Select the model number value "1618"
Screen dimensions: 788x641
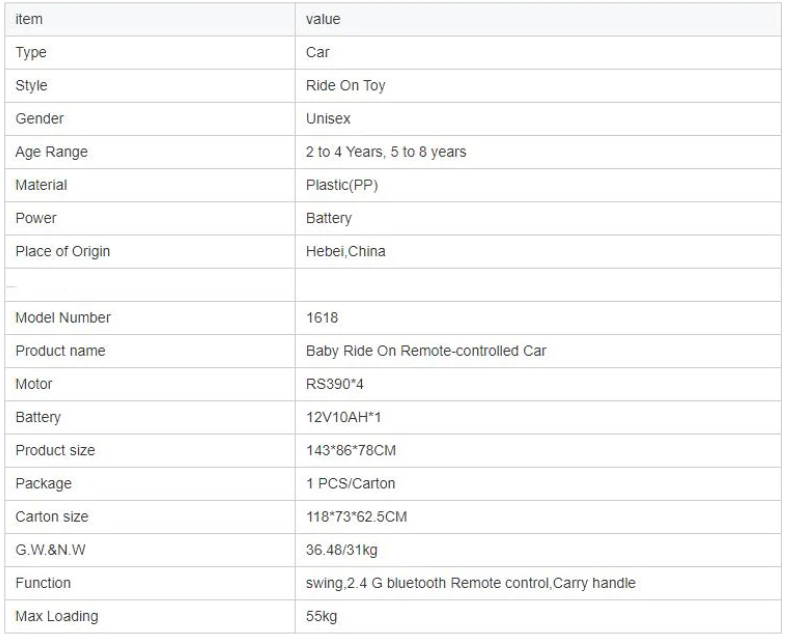pyautogui.click(x=322, y=318)
